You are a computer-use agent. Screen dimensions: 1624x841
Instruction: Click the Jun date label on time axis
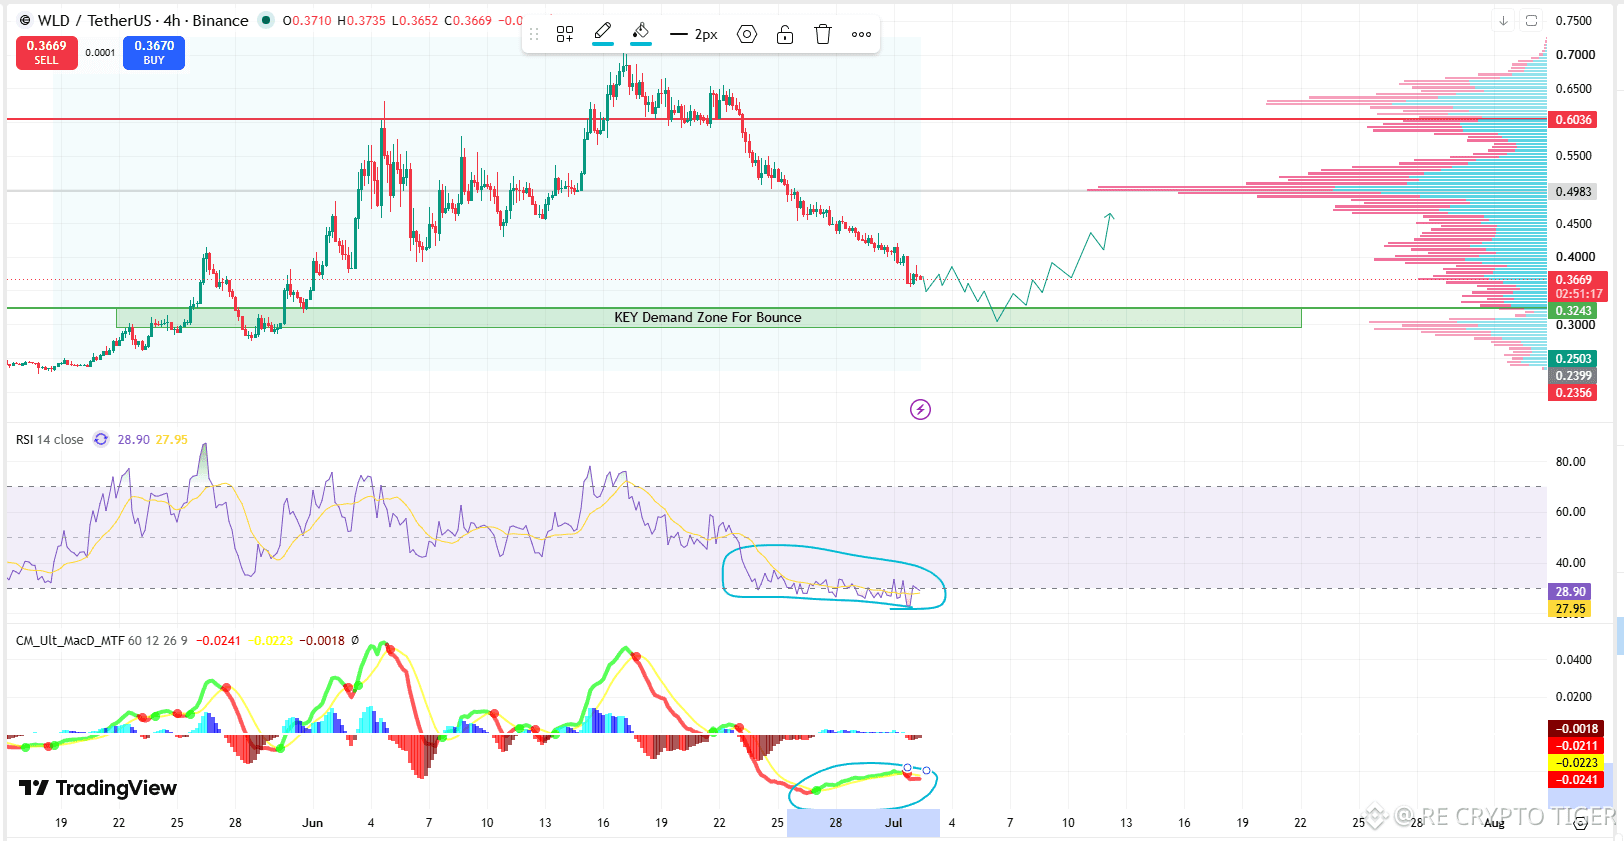click(x=313, y=823)
